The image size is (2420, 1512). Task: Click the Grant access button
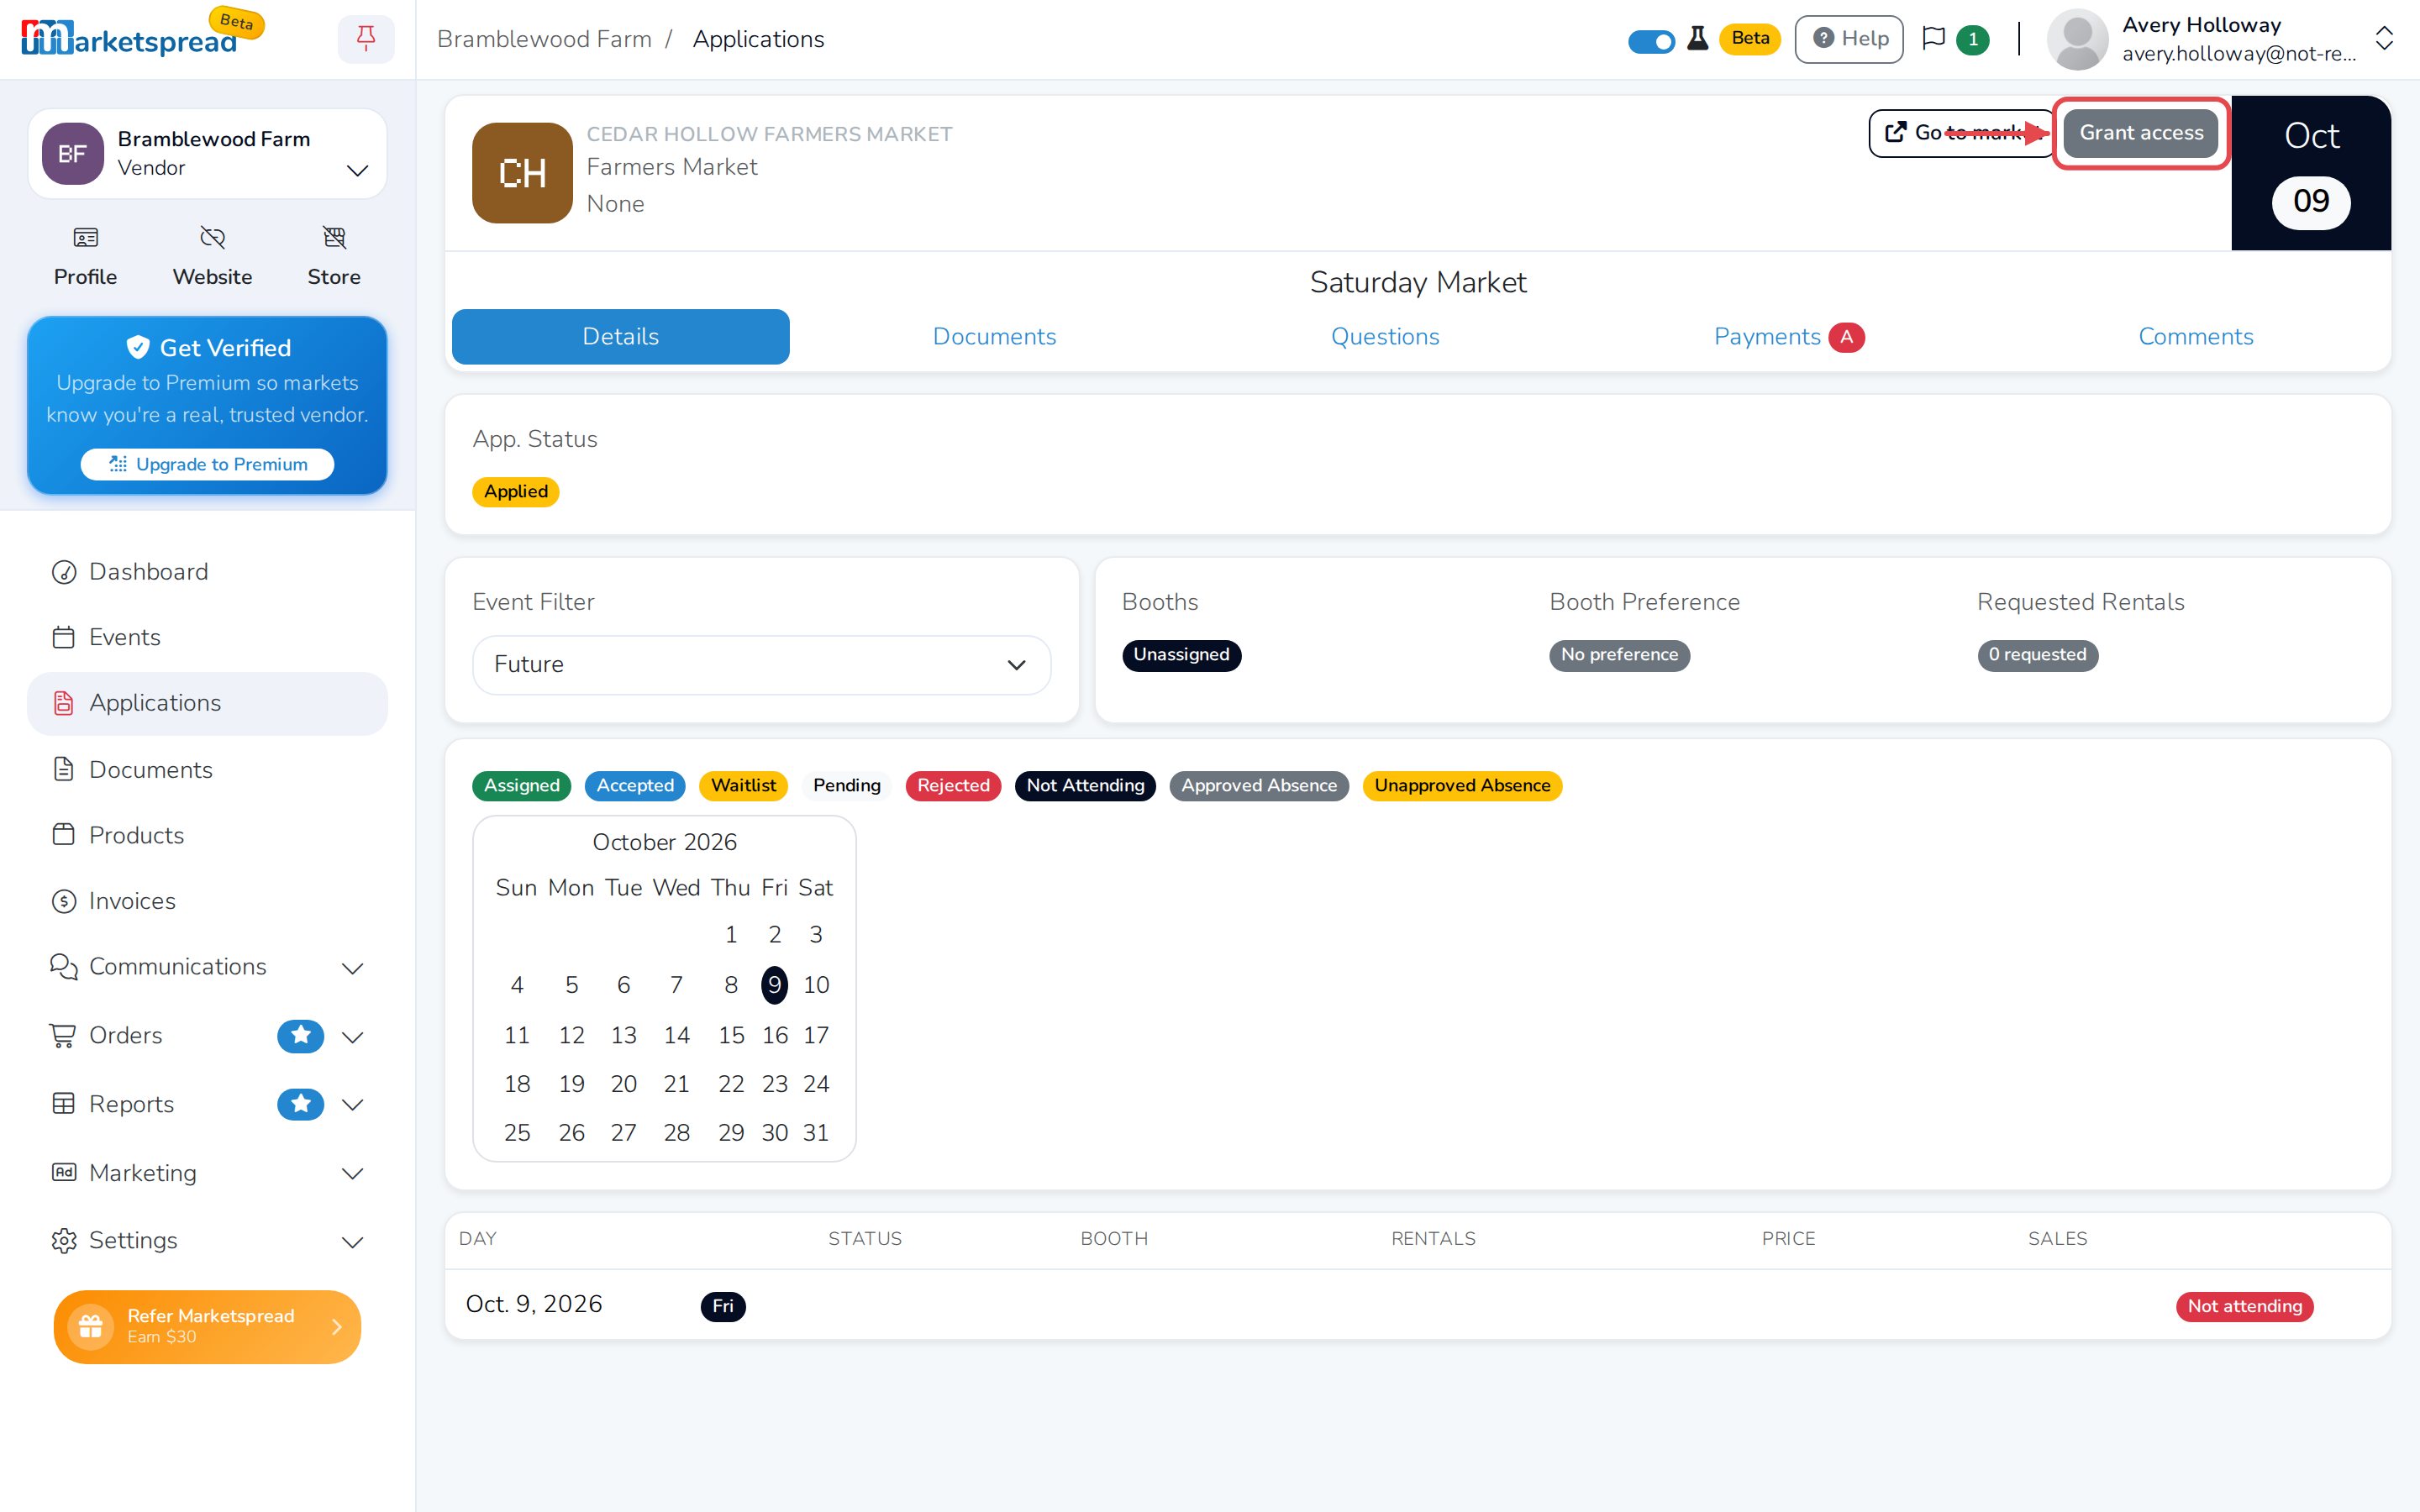[x=2140, y=133]
